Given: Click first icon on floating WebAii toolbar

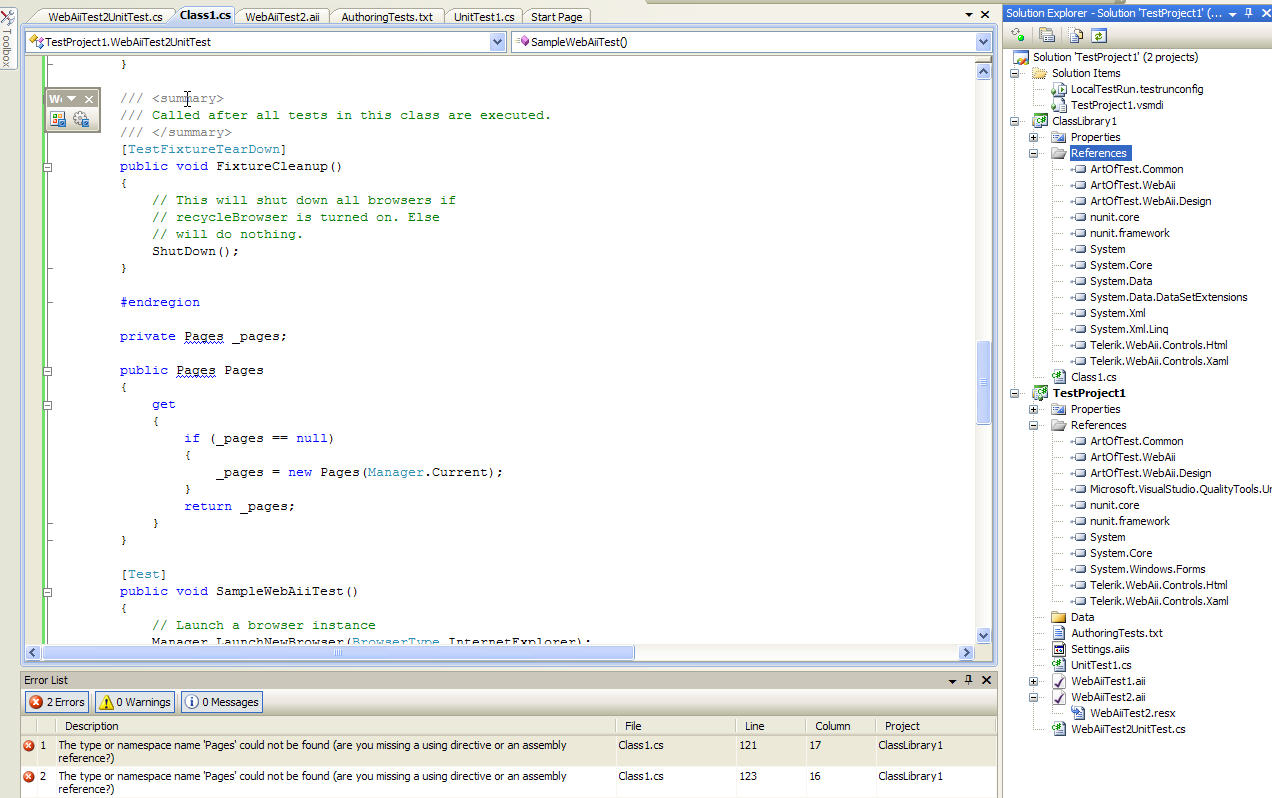Looking at the screenshot, I should [x=58, y=120].
